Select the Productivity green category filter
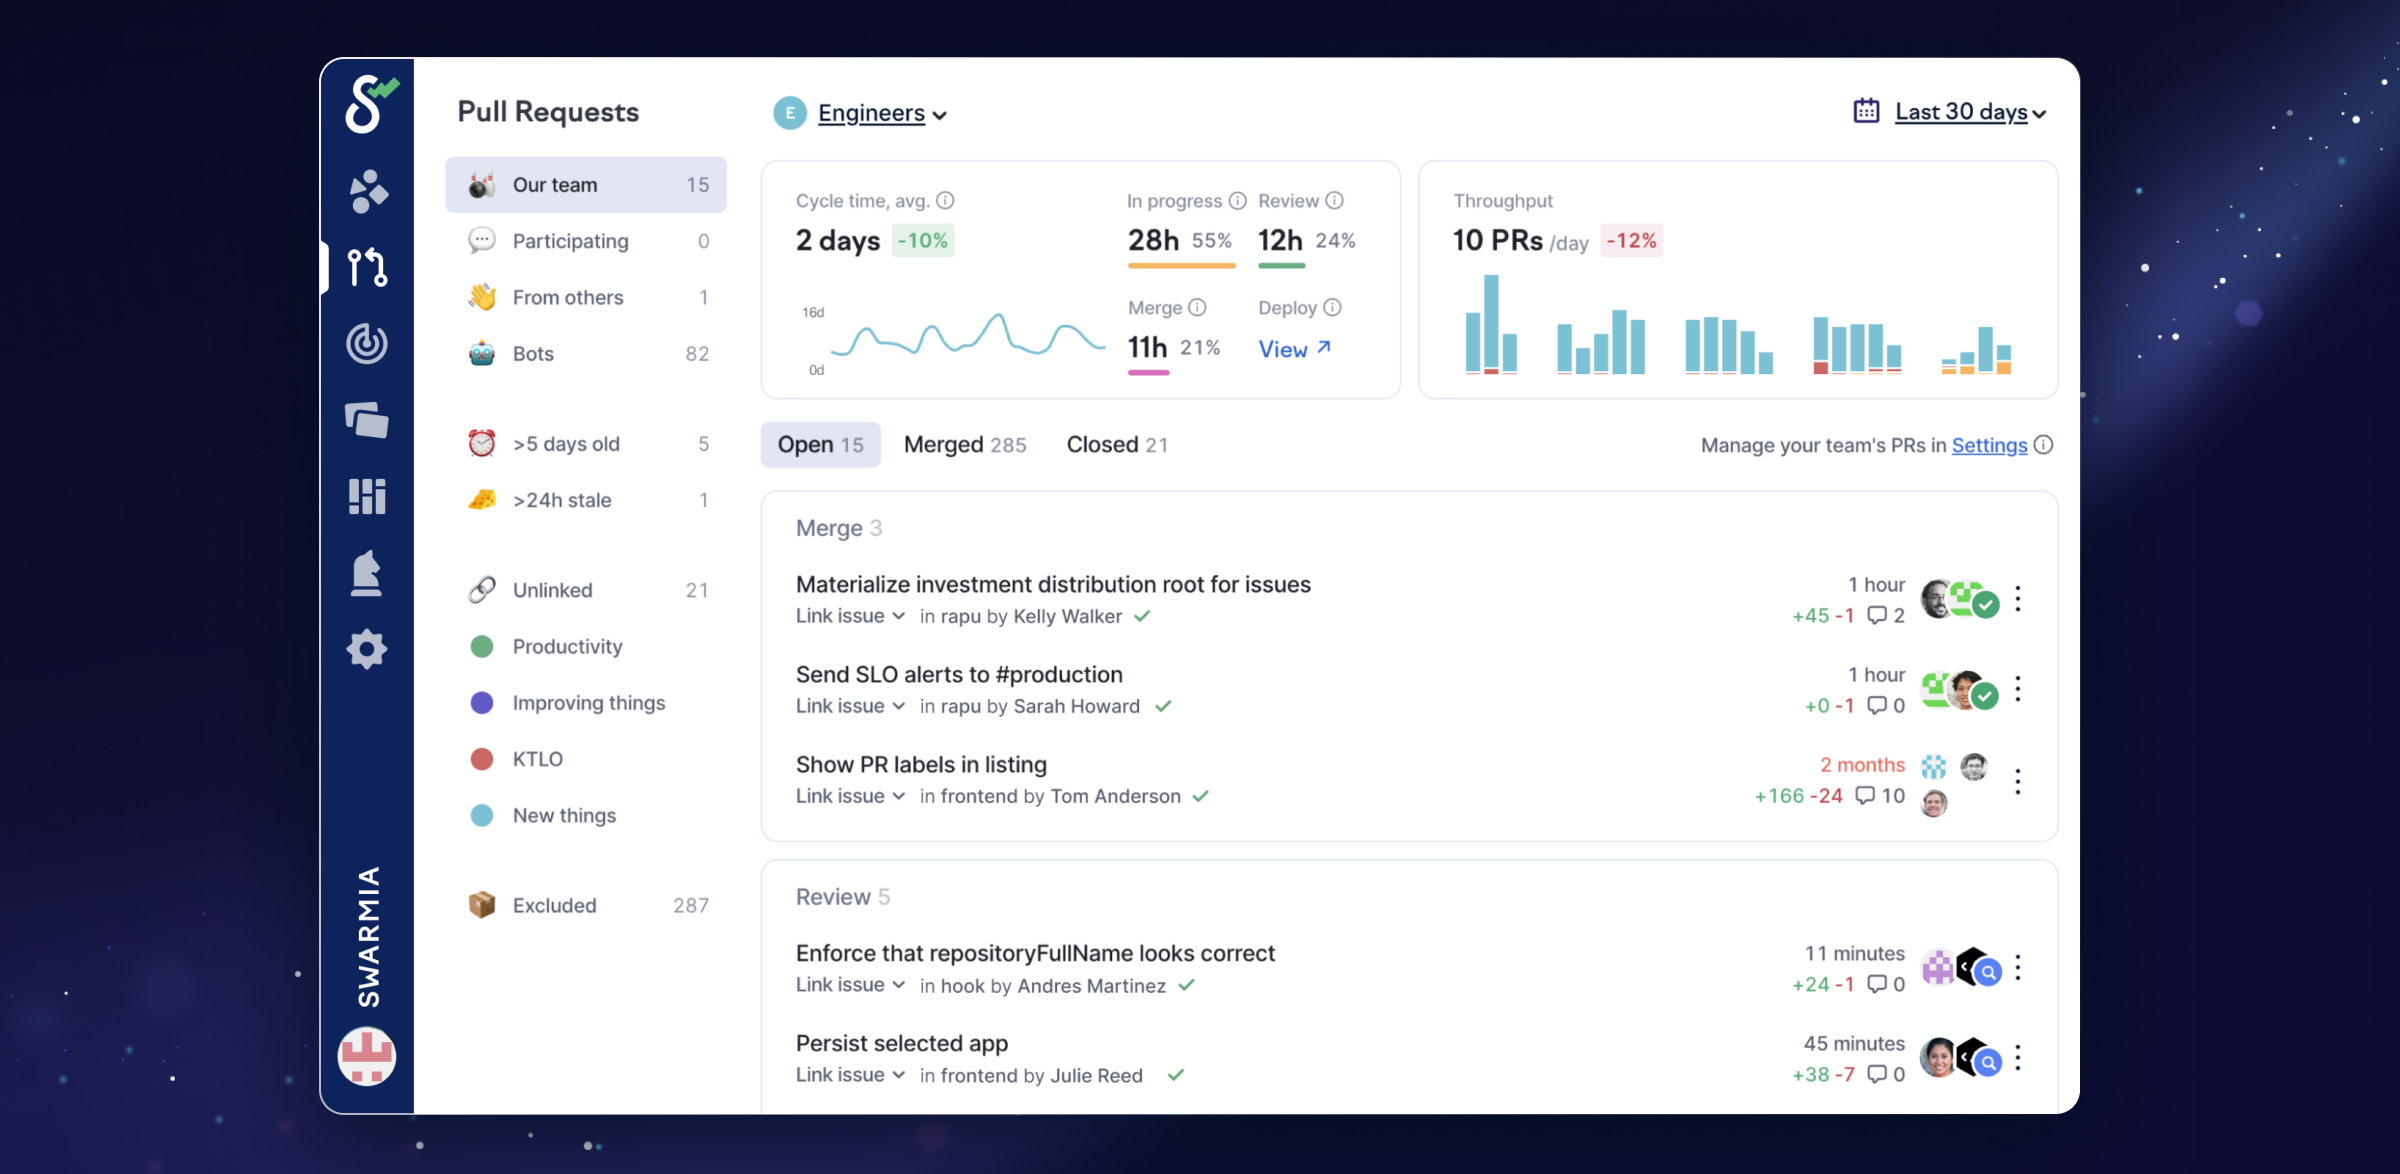2400x1174 pixels. tap(567, 647)
